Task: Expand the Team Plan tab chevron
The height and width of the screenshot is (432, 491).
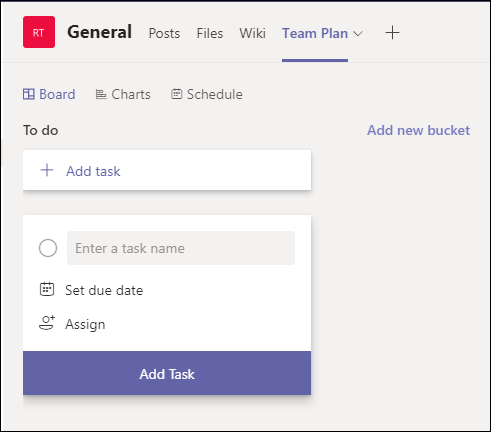Action: pos(358,34)
